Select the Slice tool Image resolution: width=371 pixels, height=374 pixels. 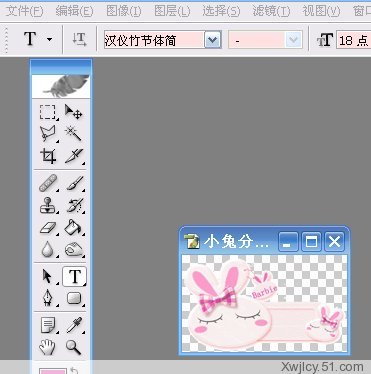click(73, 156)
